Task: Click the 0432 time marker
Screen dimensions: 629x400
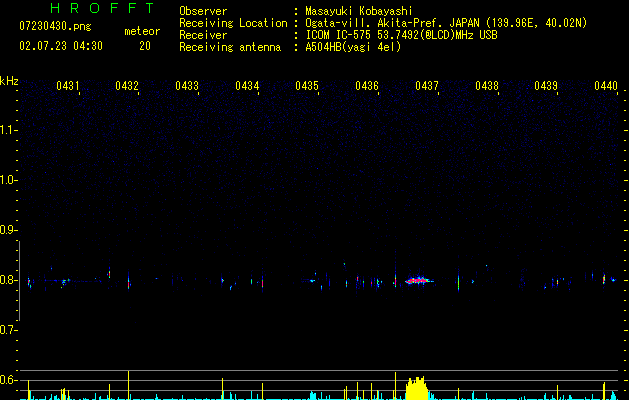Action: pyautogui.click(x=127, y=85)
